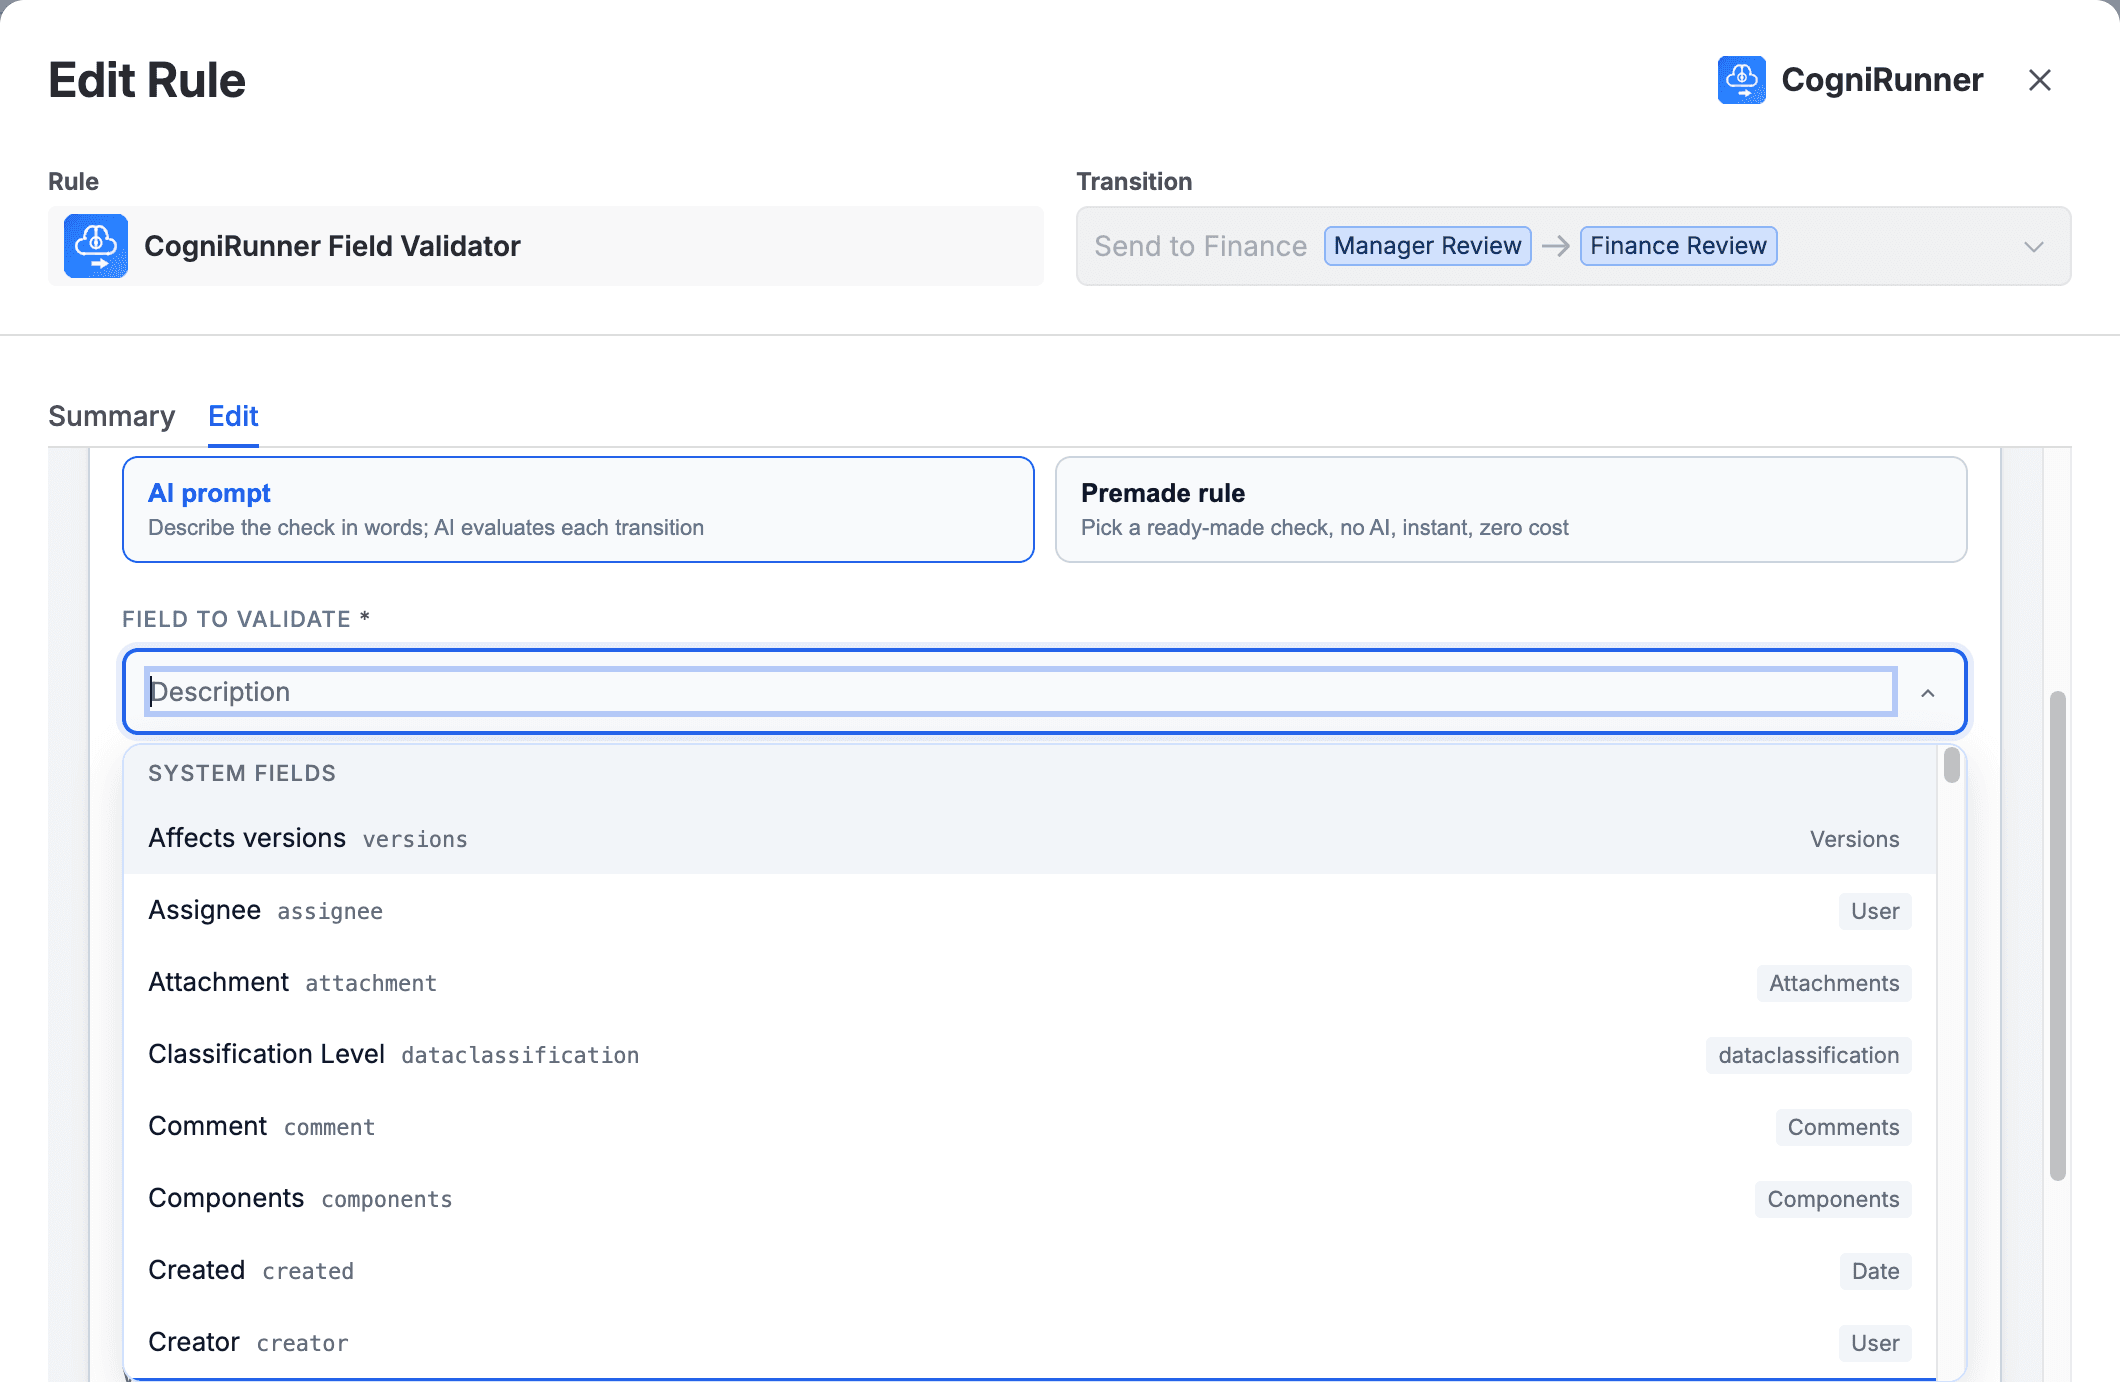Click the dropdown list scrollbar thumb
Image resolution: width=2120 pixels, height=1382 pixels.
(x=1951, y=766)
